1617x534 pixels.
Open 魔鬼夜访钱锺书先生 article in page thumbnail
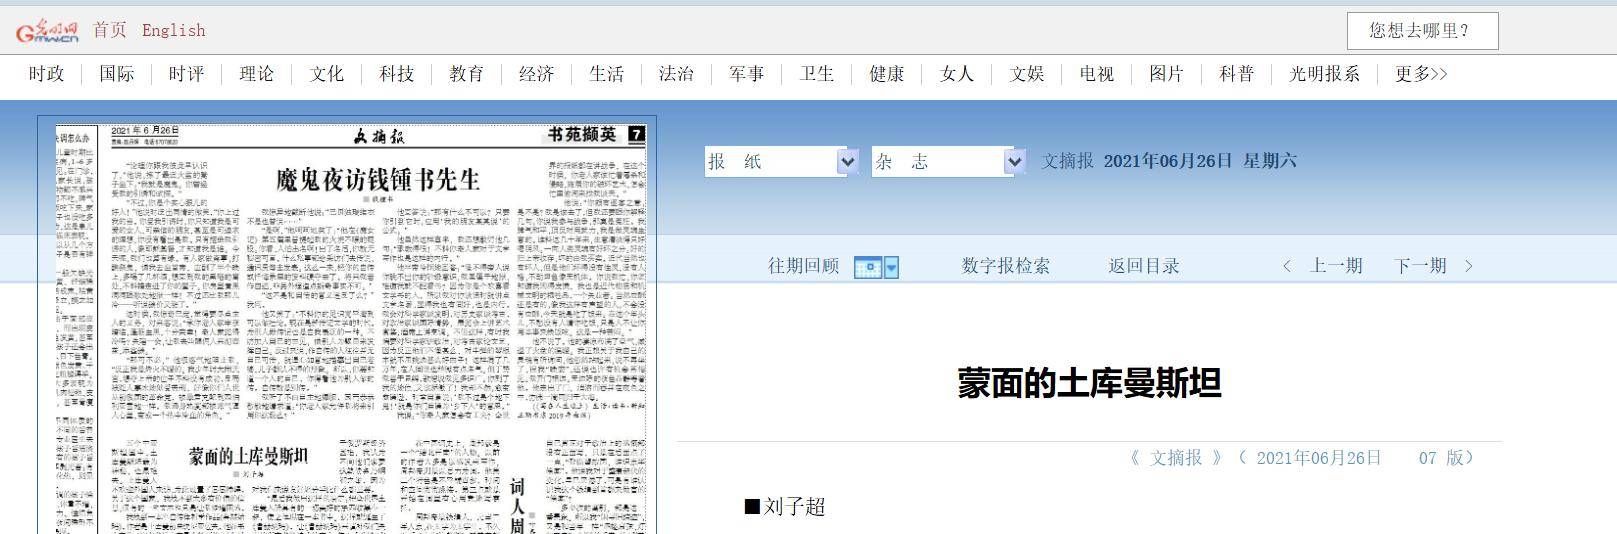378,180
